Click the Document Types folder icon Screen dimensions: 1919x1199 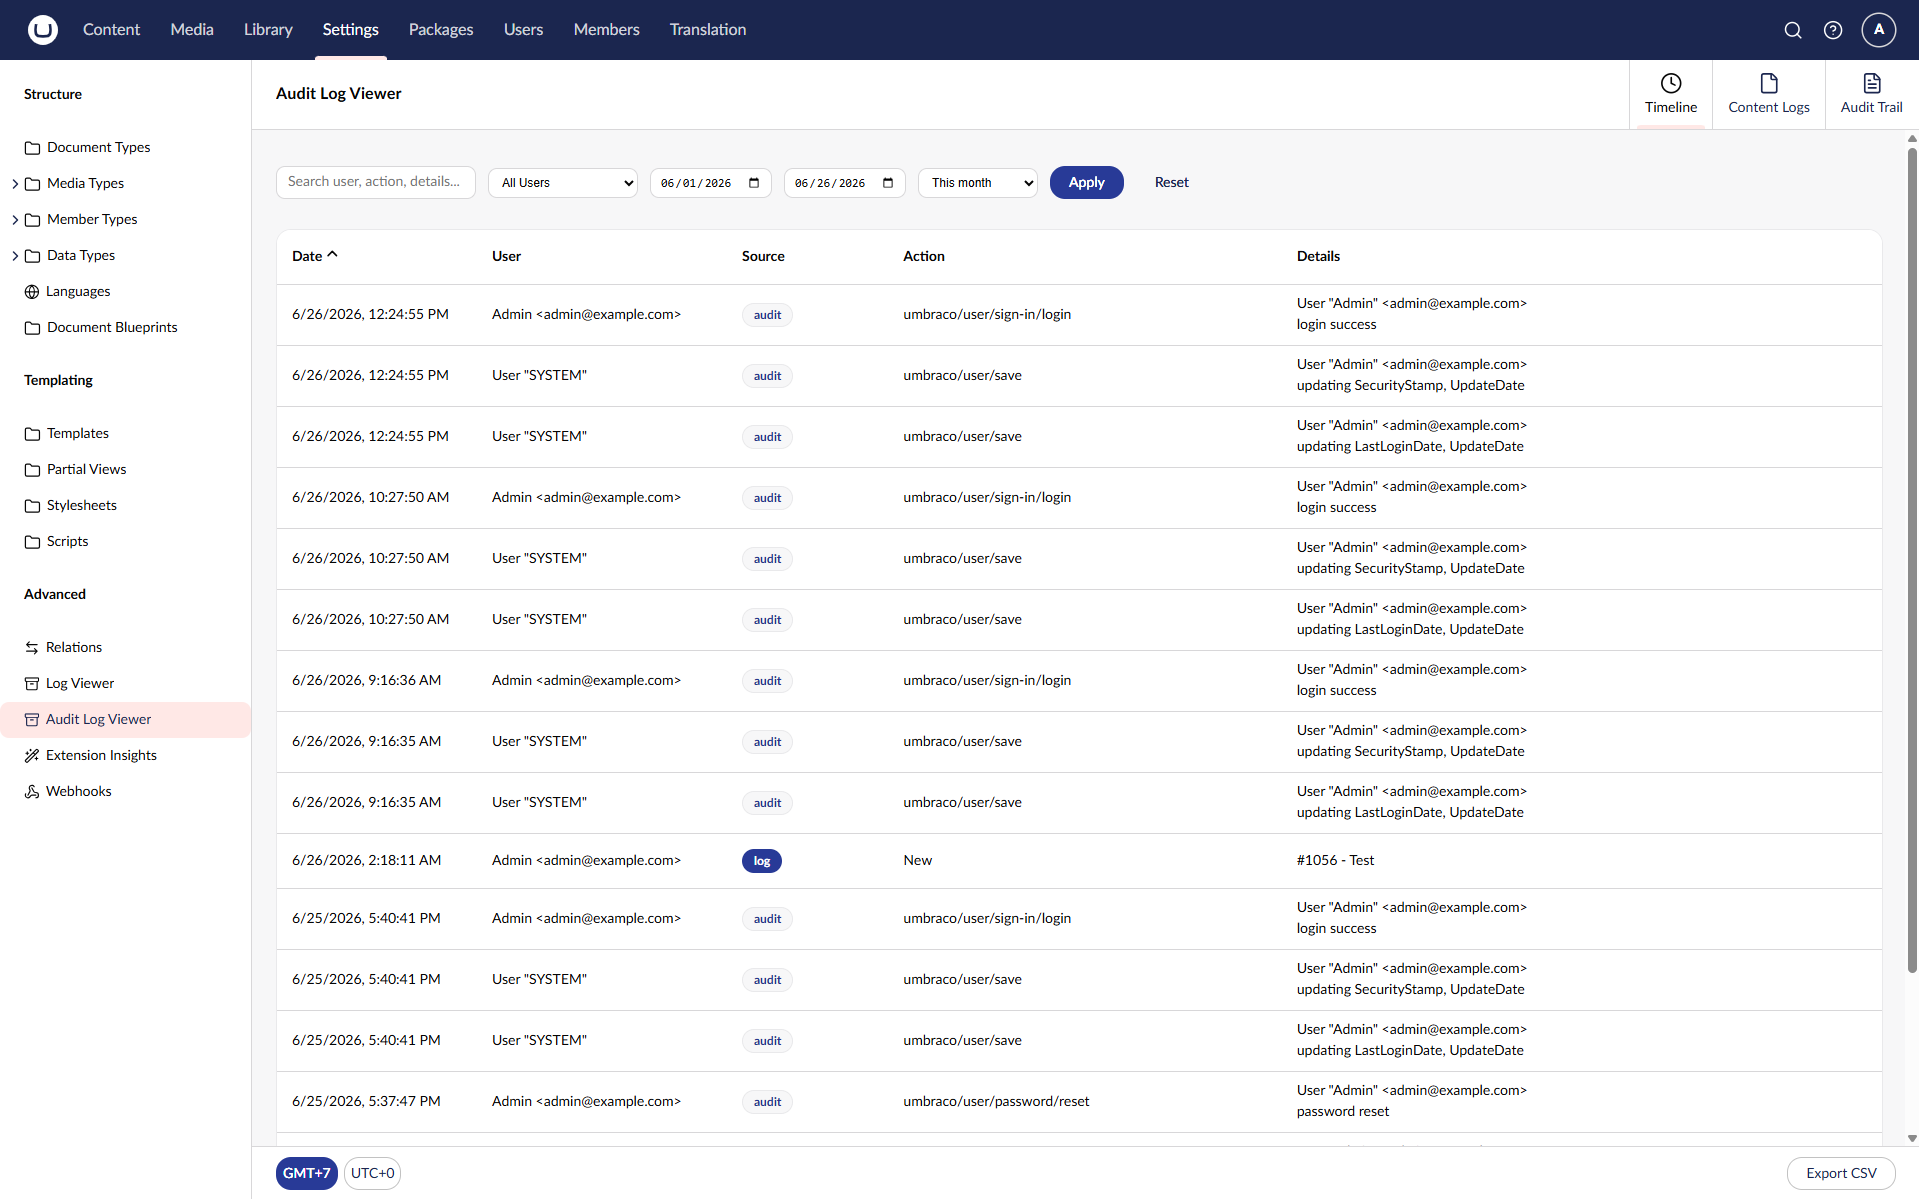(32, 148)
